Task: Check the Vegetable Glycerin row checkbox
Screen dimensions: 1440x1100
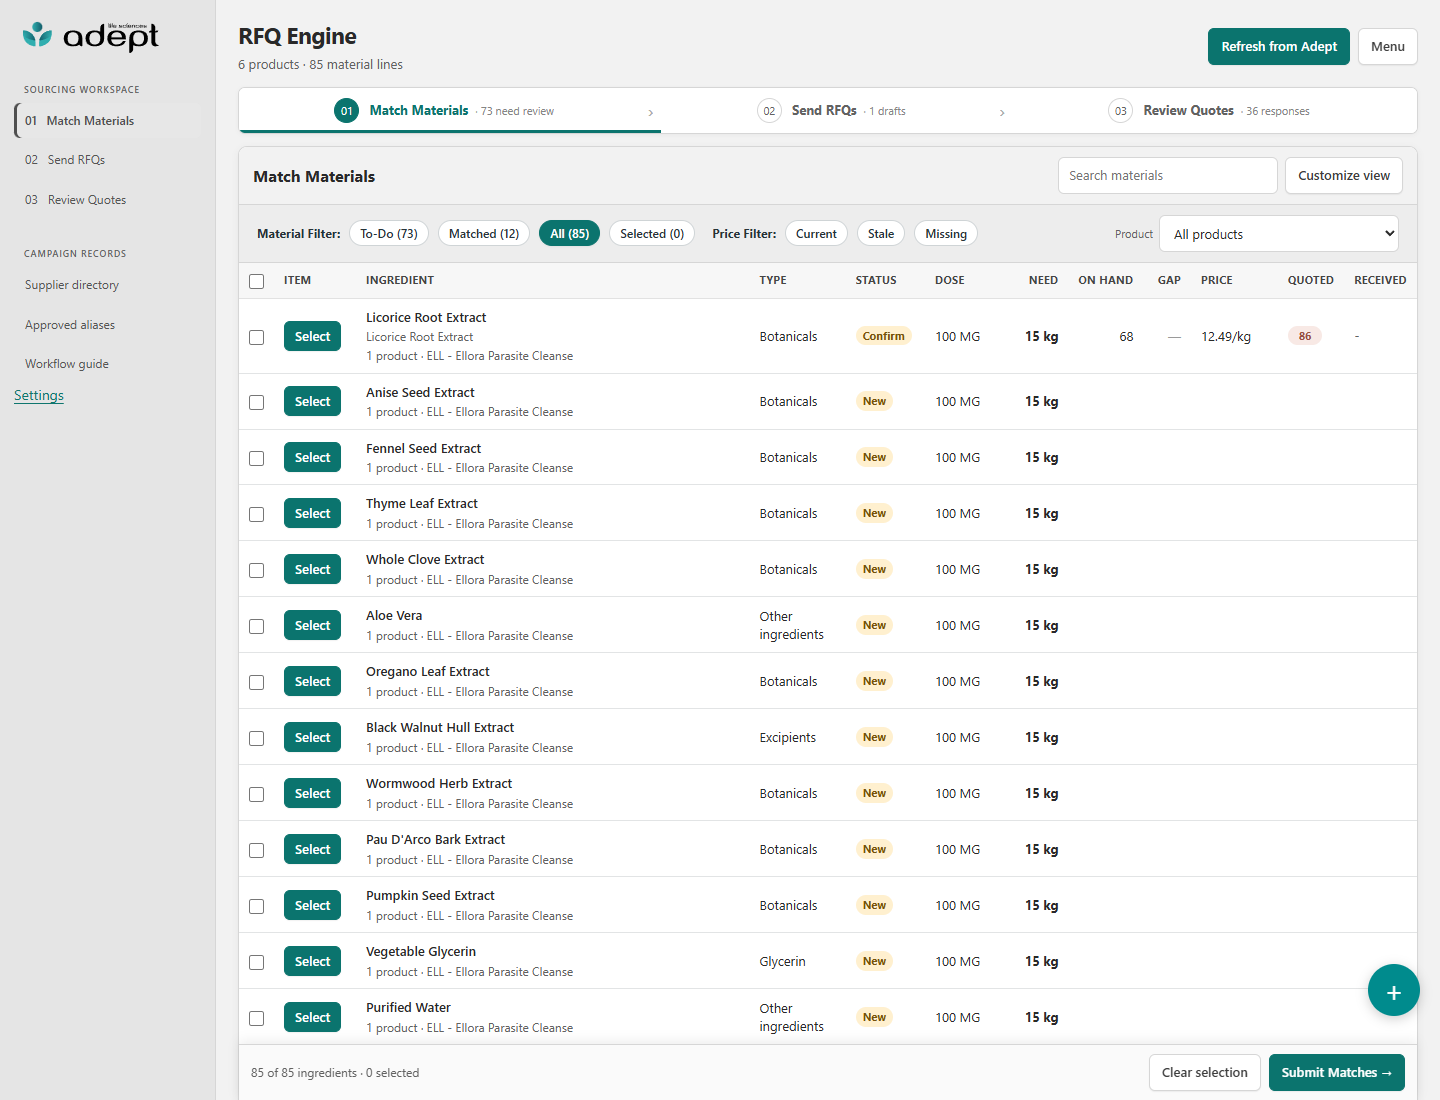Action: click(257, 962)
